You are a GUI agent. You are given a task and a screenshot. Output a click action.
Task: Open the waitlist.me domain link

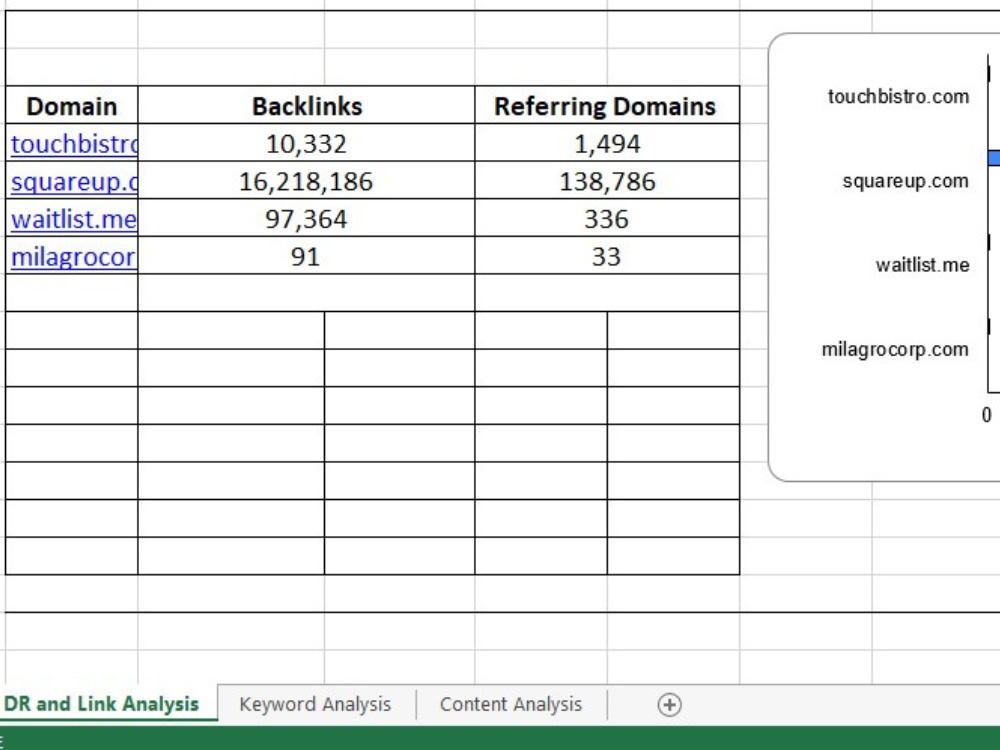pos(74,219)
